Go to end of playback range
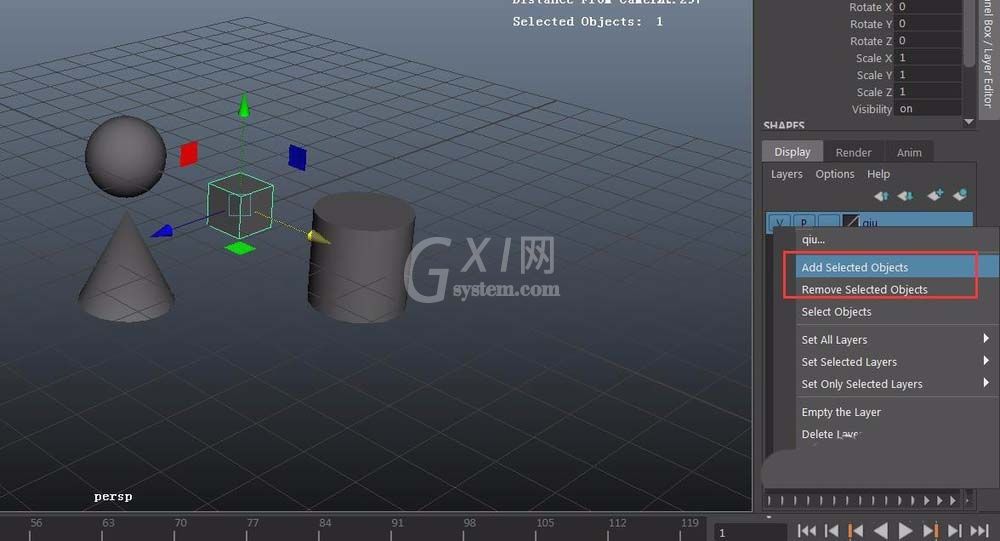Image resolution: width=1000 pixels, height=541 pixels. click(x=979, y=531)
